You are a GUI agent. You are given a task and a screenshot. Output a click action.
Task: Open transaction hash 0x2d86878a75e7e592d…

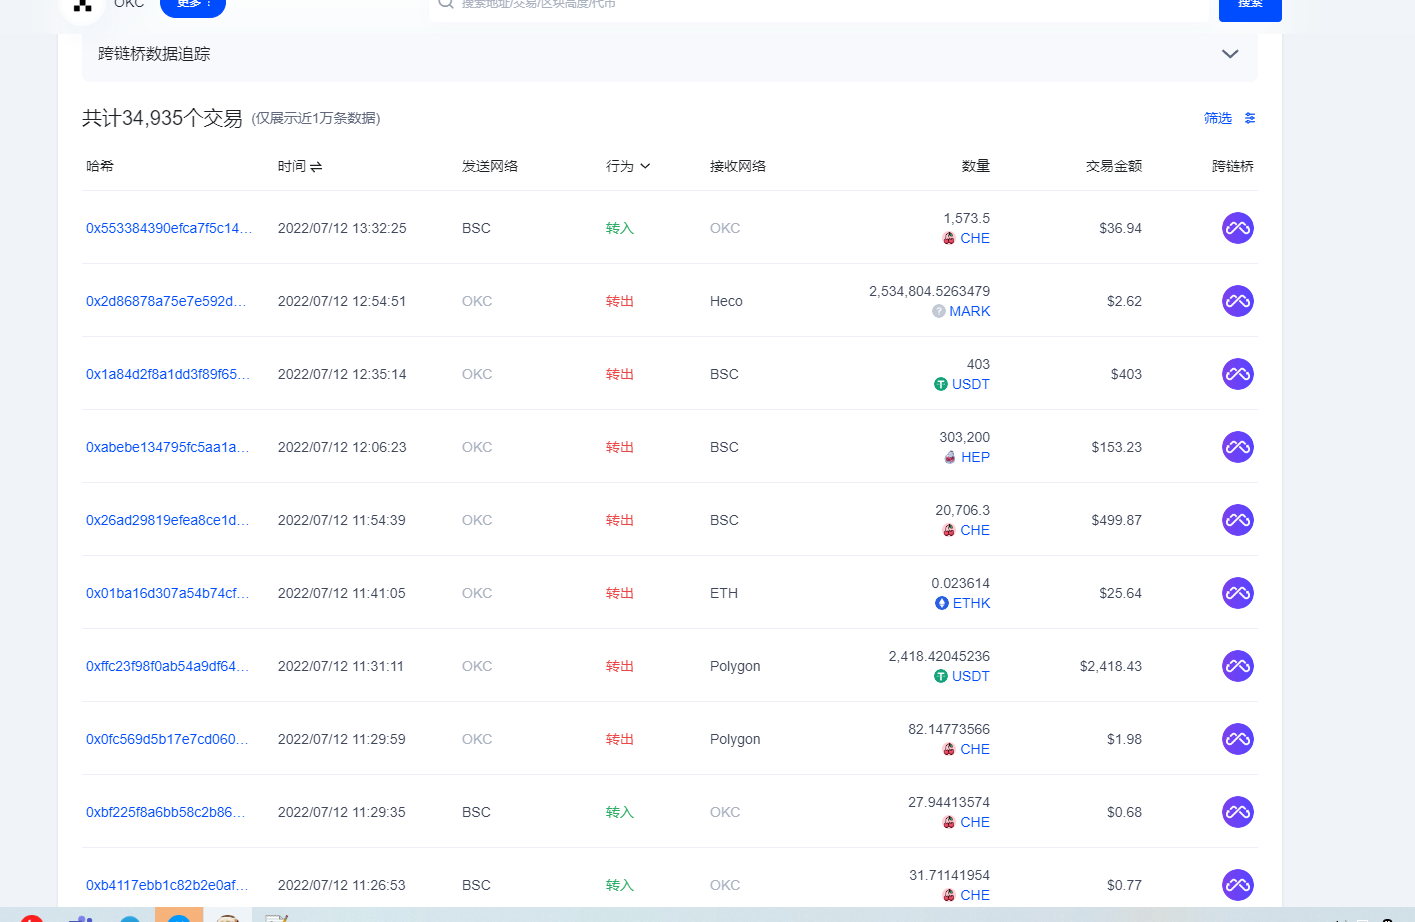(166, 301)
